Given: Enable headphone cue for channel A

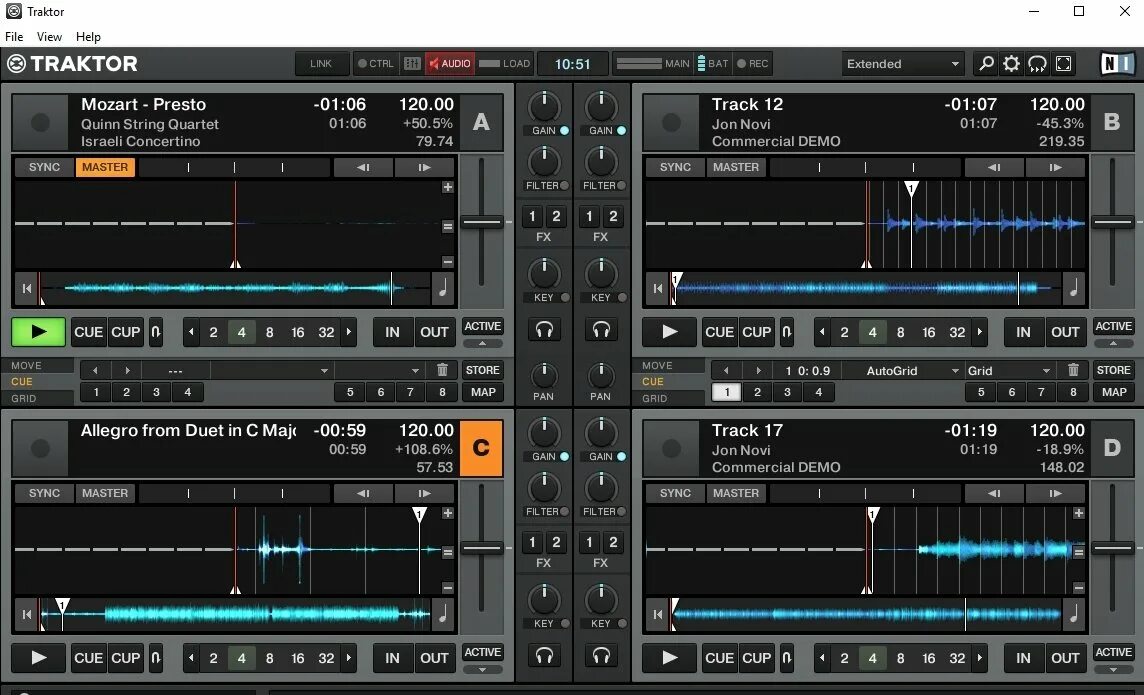Looking at the screenshot, I should click(x=544, y=330).
